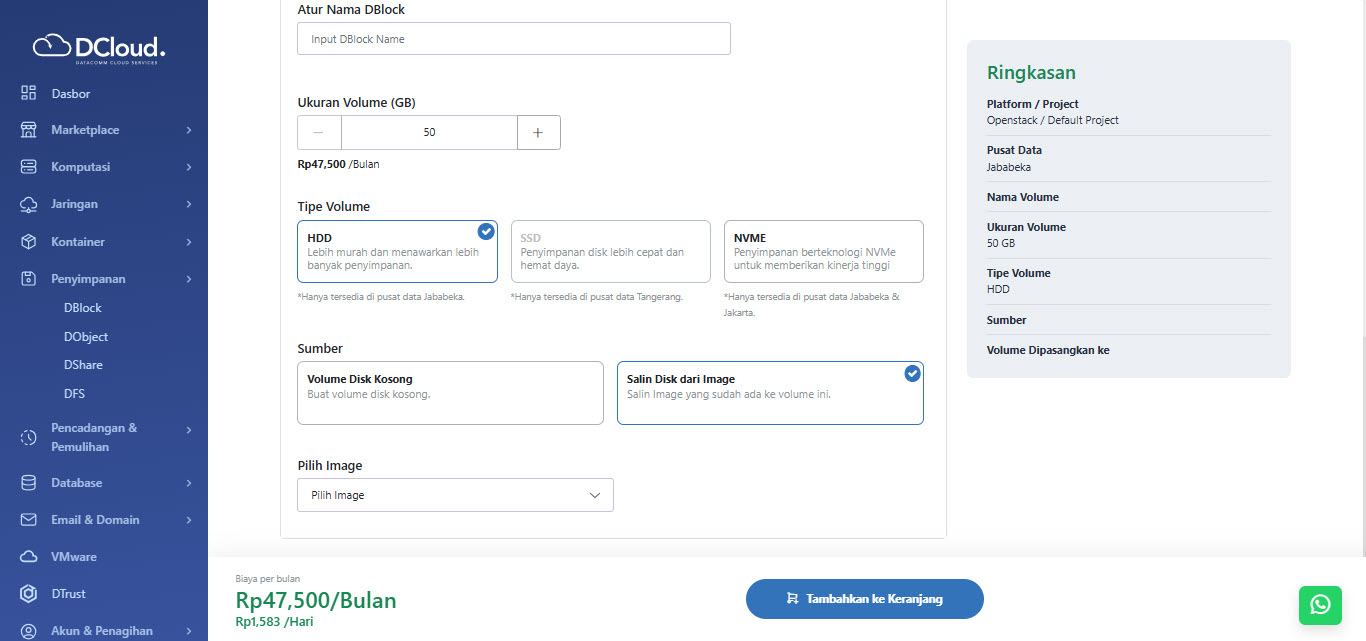Select the HDD volume type
This screenshot has height=641, width=1366.
point(397,252)
